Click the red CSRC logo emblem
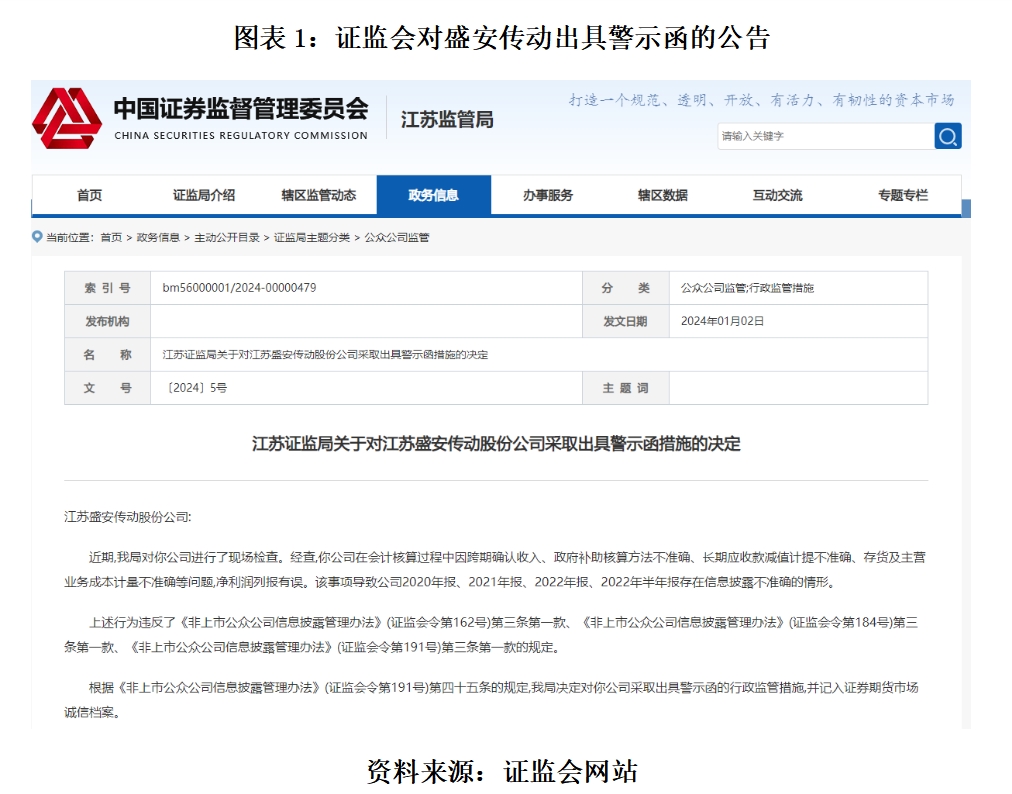Screen dimensions: 1012x794 (x=67, y=118)
